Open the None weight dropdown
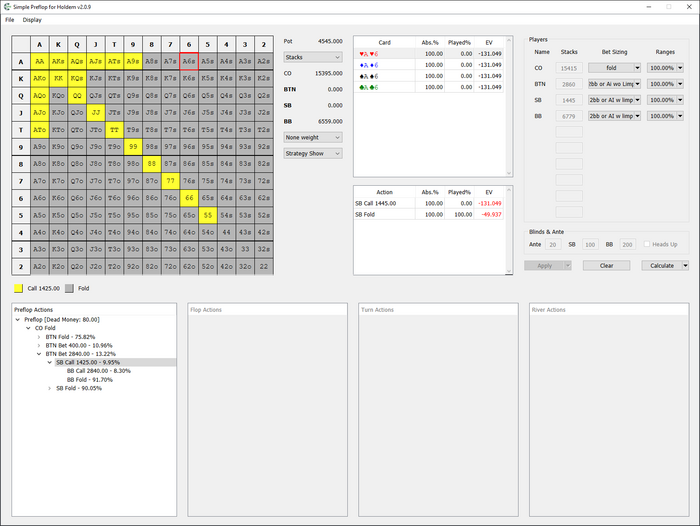The width and height of the screenshot is (700, 526). (x=313, y=137)
